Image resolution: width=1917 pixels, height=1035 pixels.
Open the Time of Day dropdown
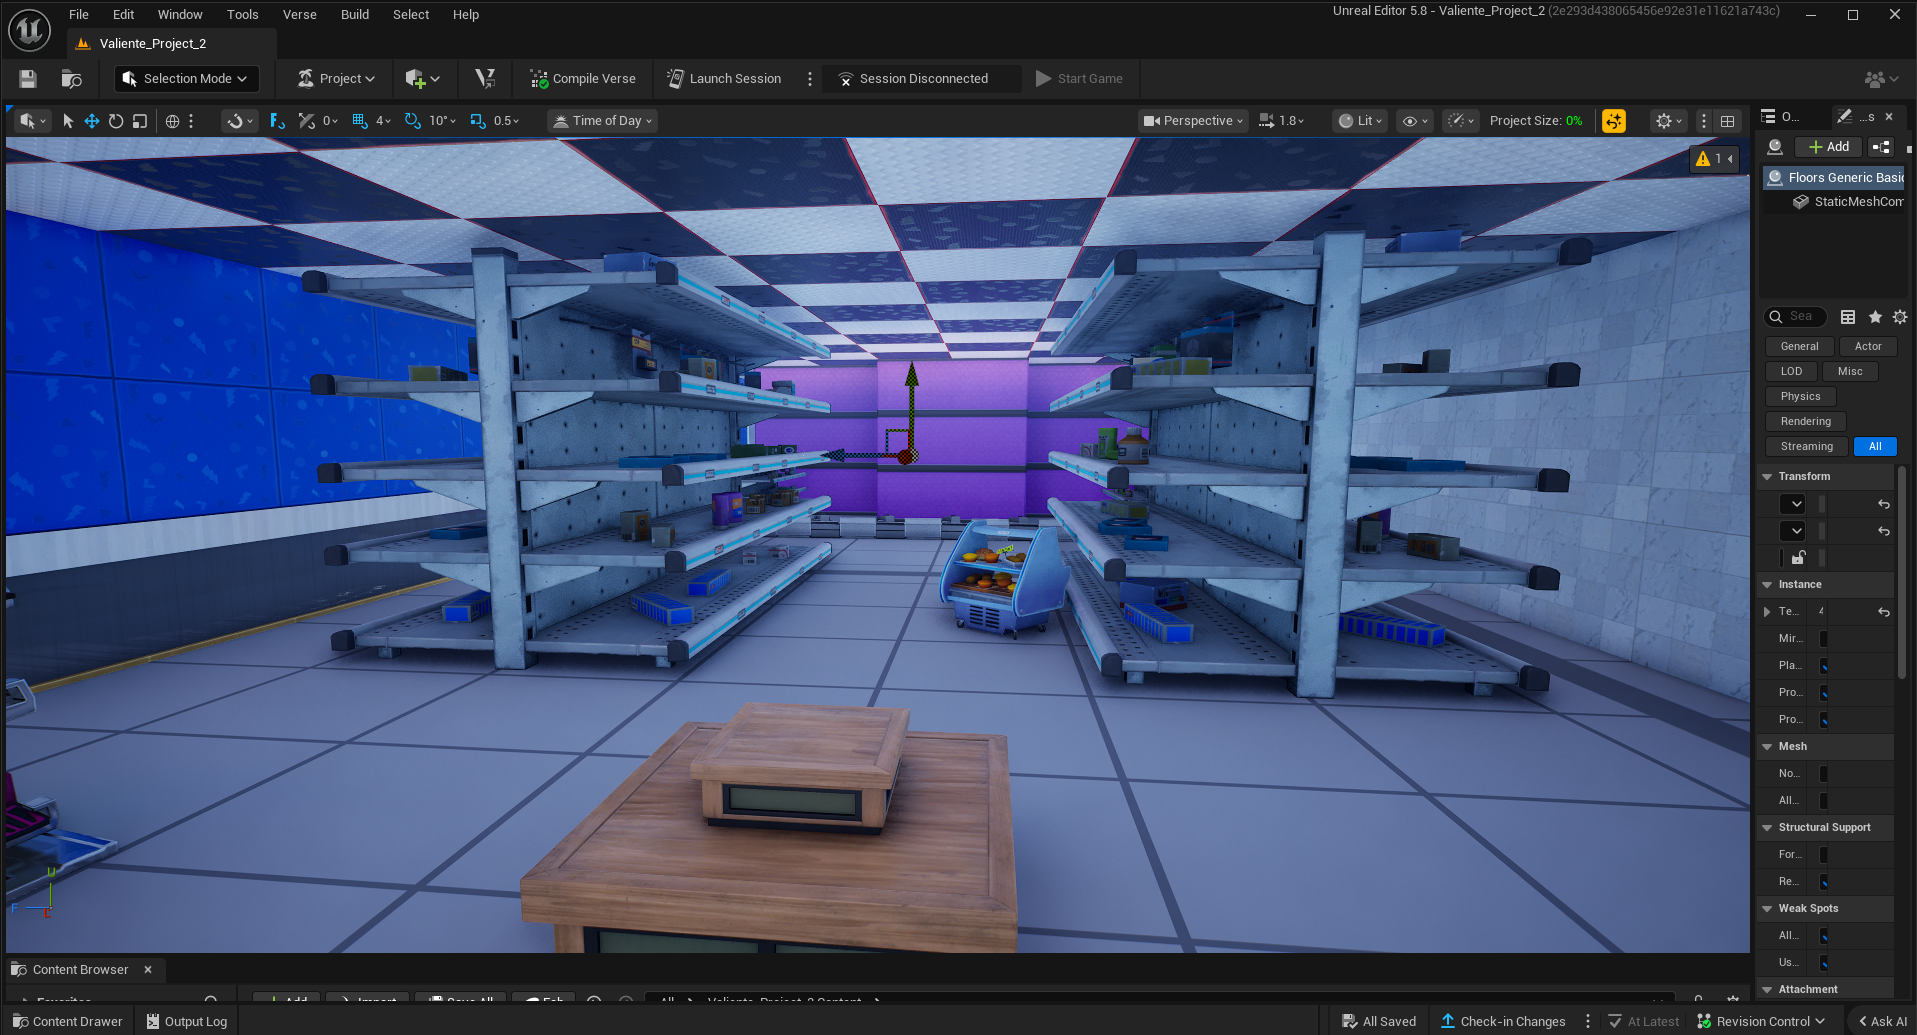[x=603, y=121]
